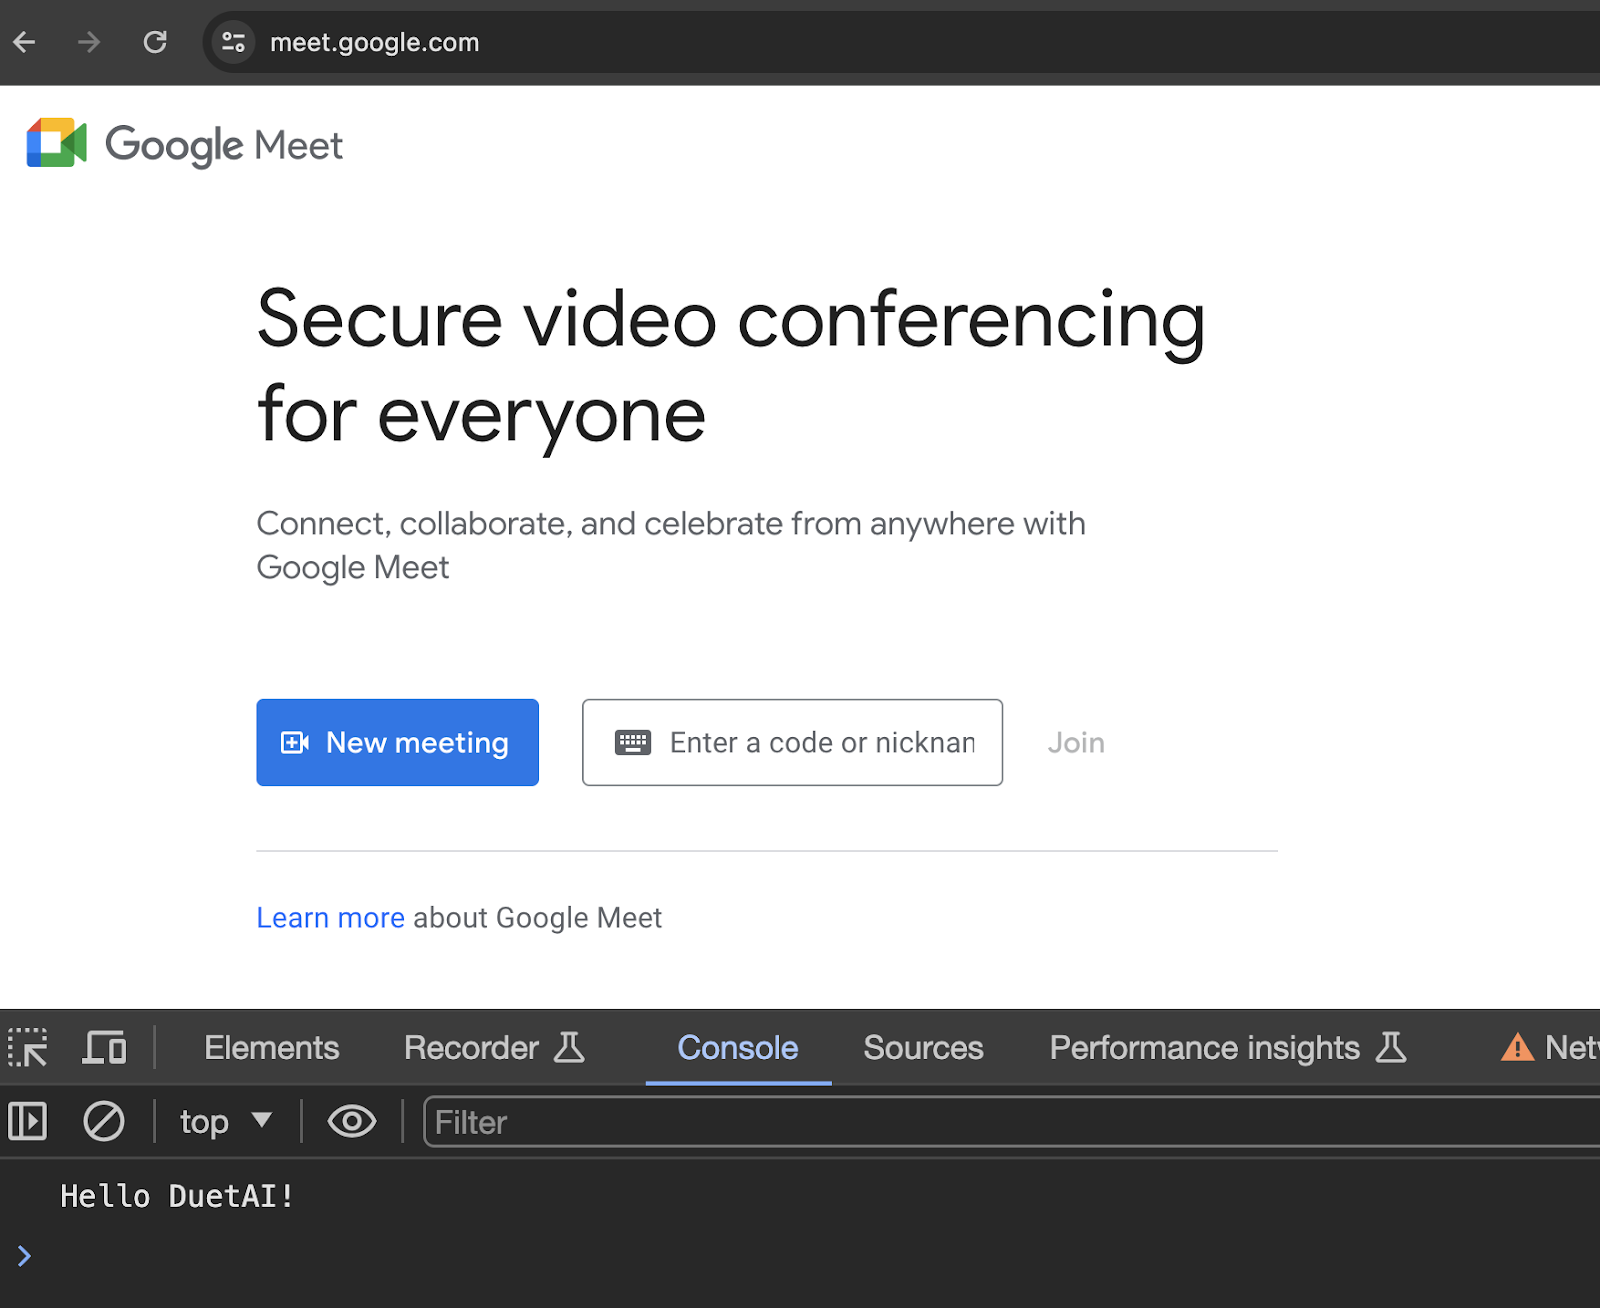The image size is (1600, 1308).
Task: Click the browser back arrow
Action: click(x=25, y=42)
